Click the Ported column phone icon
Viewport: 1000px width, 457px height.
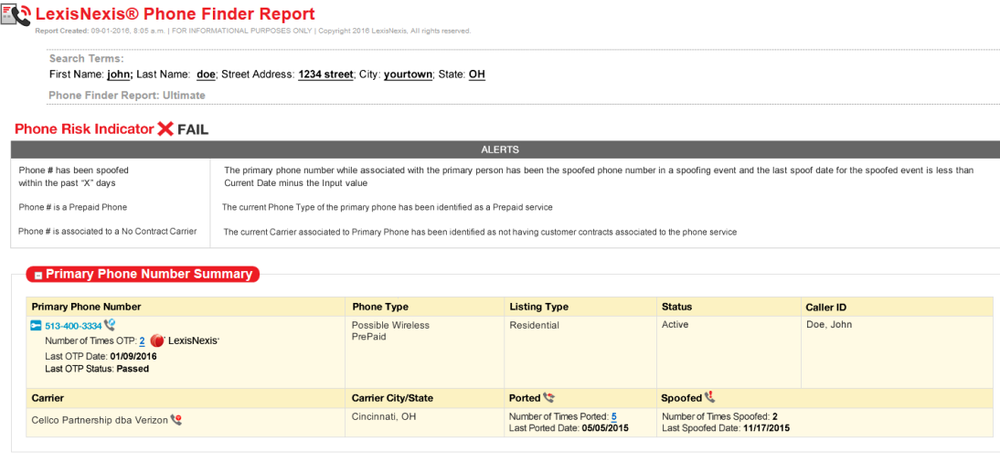(549, 397)
